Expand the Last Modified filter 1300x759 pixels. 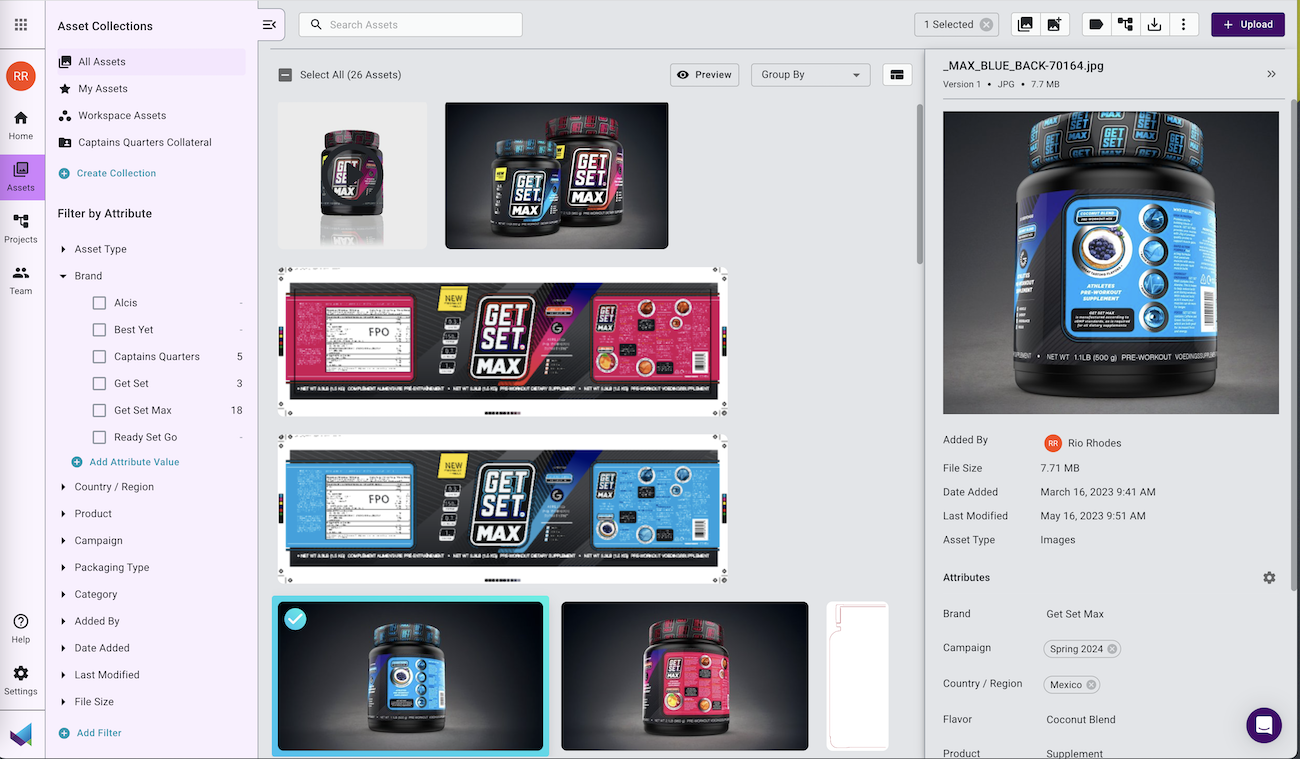click(64, 676)
